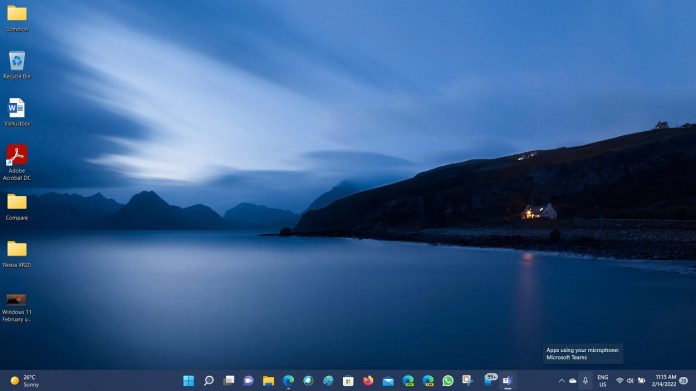This screenshot has width=696, height=391.
Task: Open ENG US language switcher
Action: (x=602, y=381)
